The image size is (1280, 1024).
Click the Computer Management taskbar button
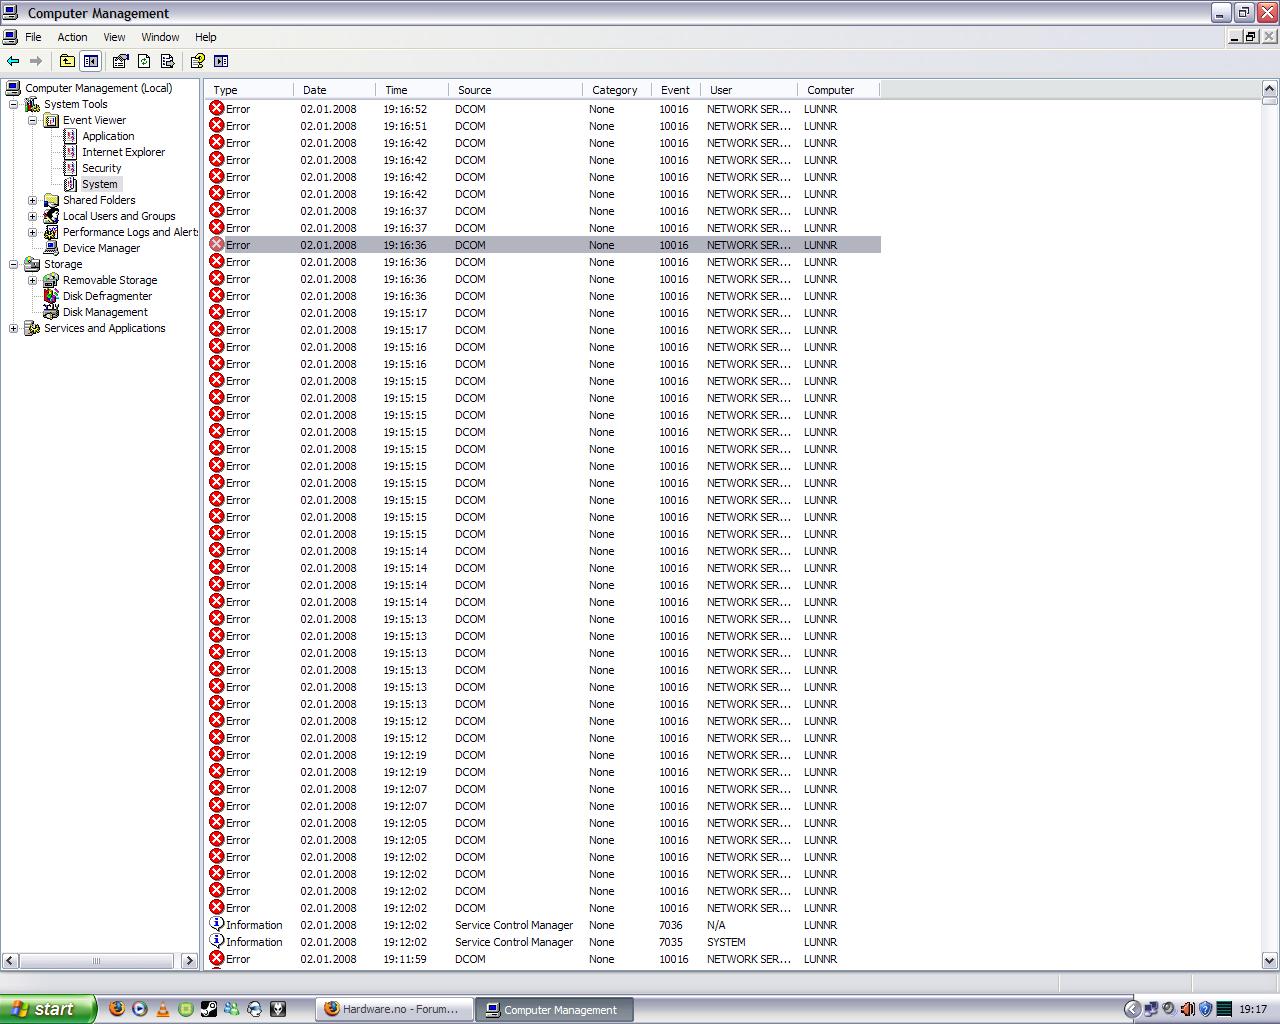tap(554, 1009)
